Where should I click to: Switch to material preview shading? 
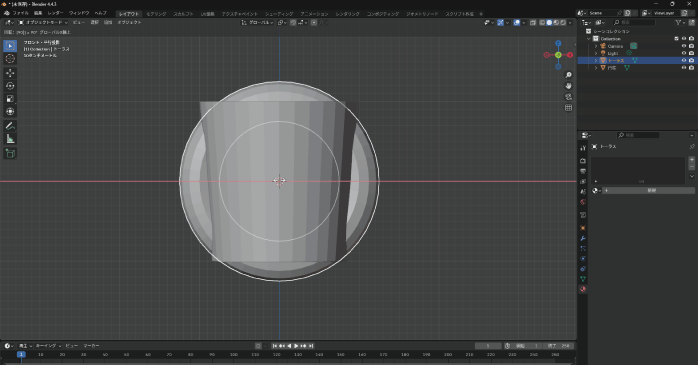[556, 22]
